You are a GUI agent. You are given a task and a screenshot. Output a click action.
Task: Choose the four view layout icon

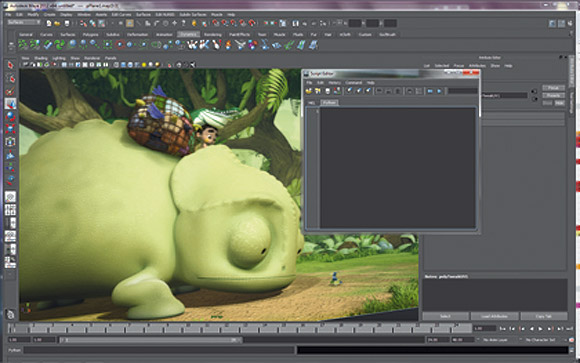[10, 210]
